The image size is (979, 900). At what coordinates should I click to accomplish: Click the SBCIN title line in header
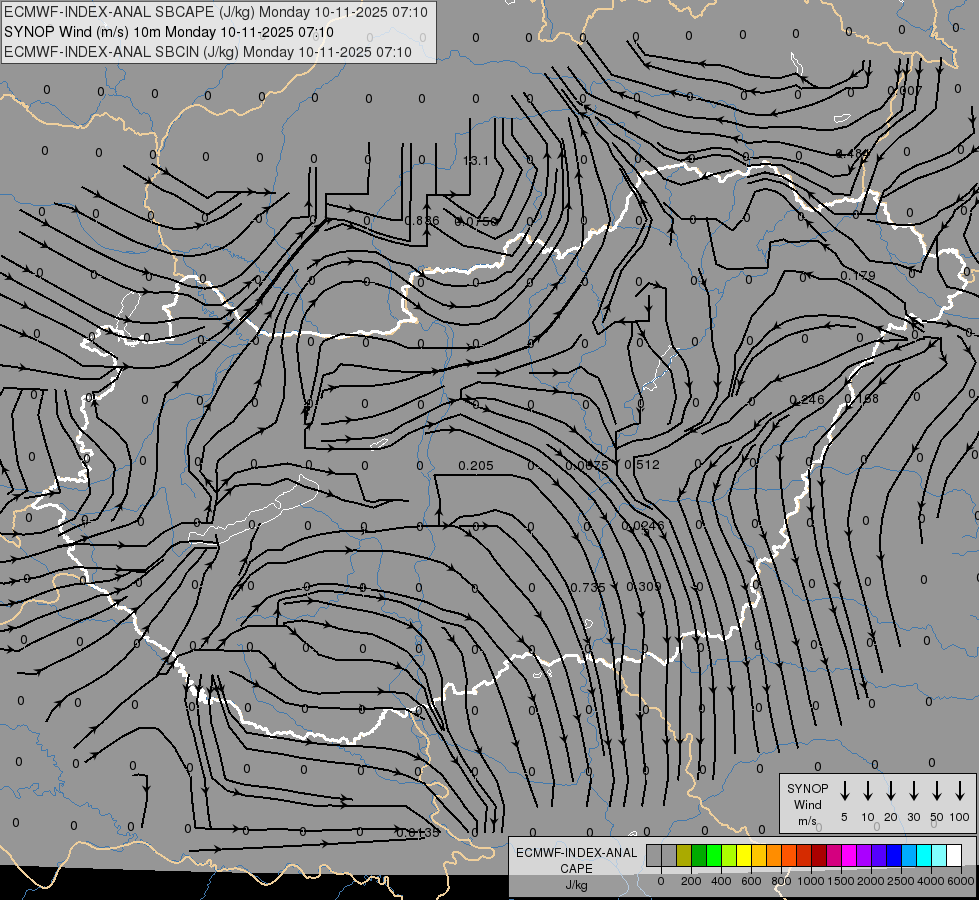(208, 52)
